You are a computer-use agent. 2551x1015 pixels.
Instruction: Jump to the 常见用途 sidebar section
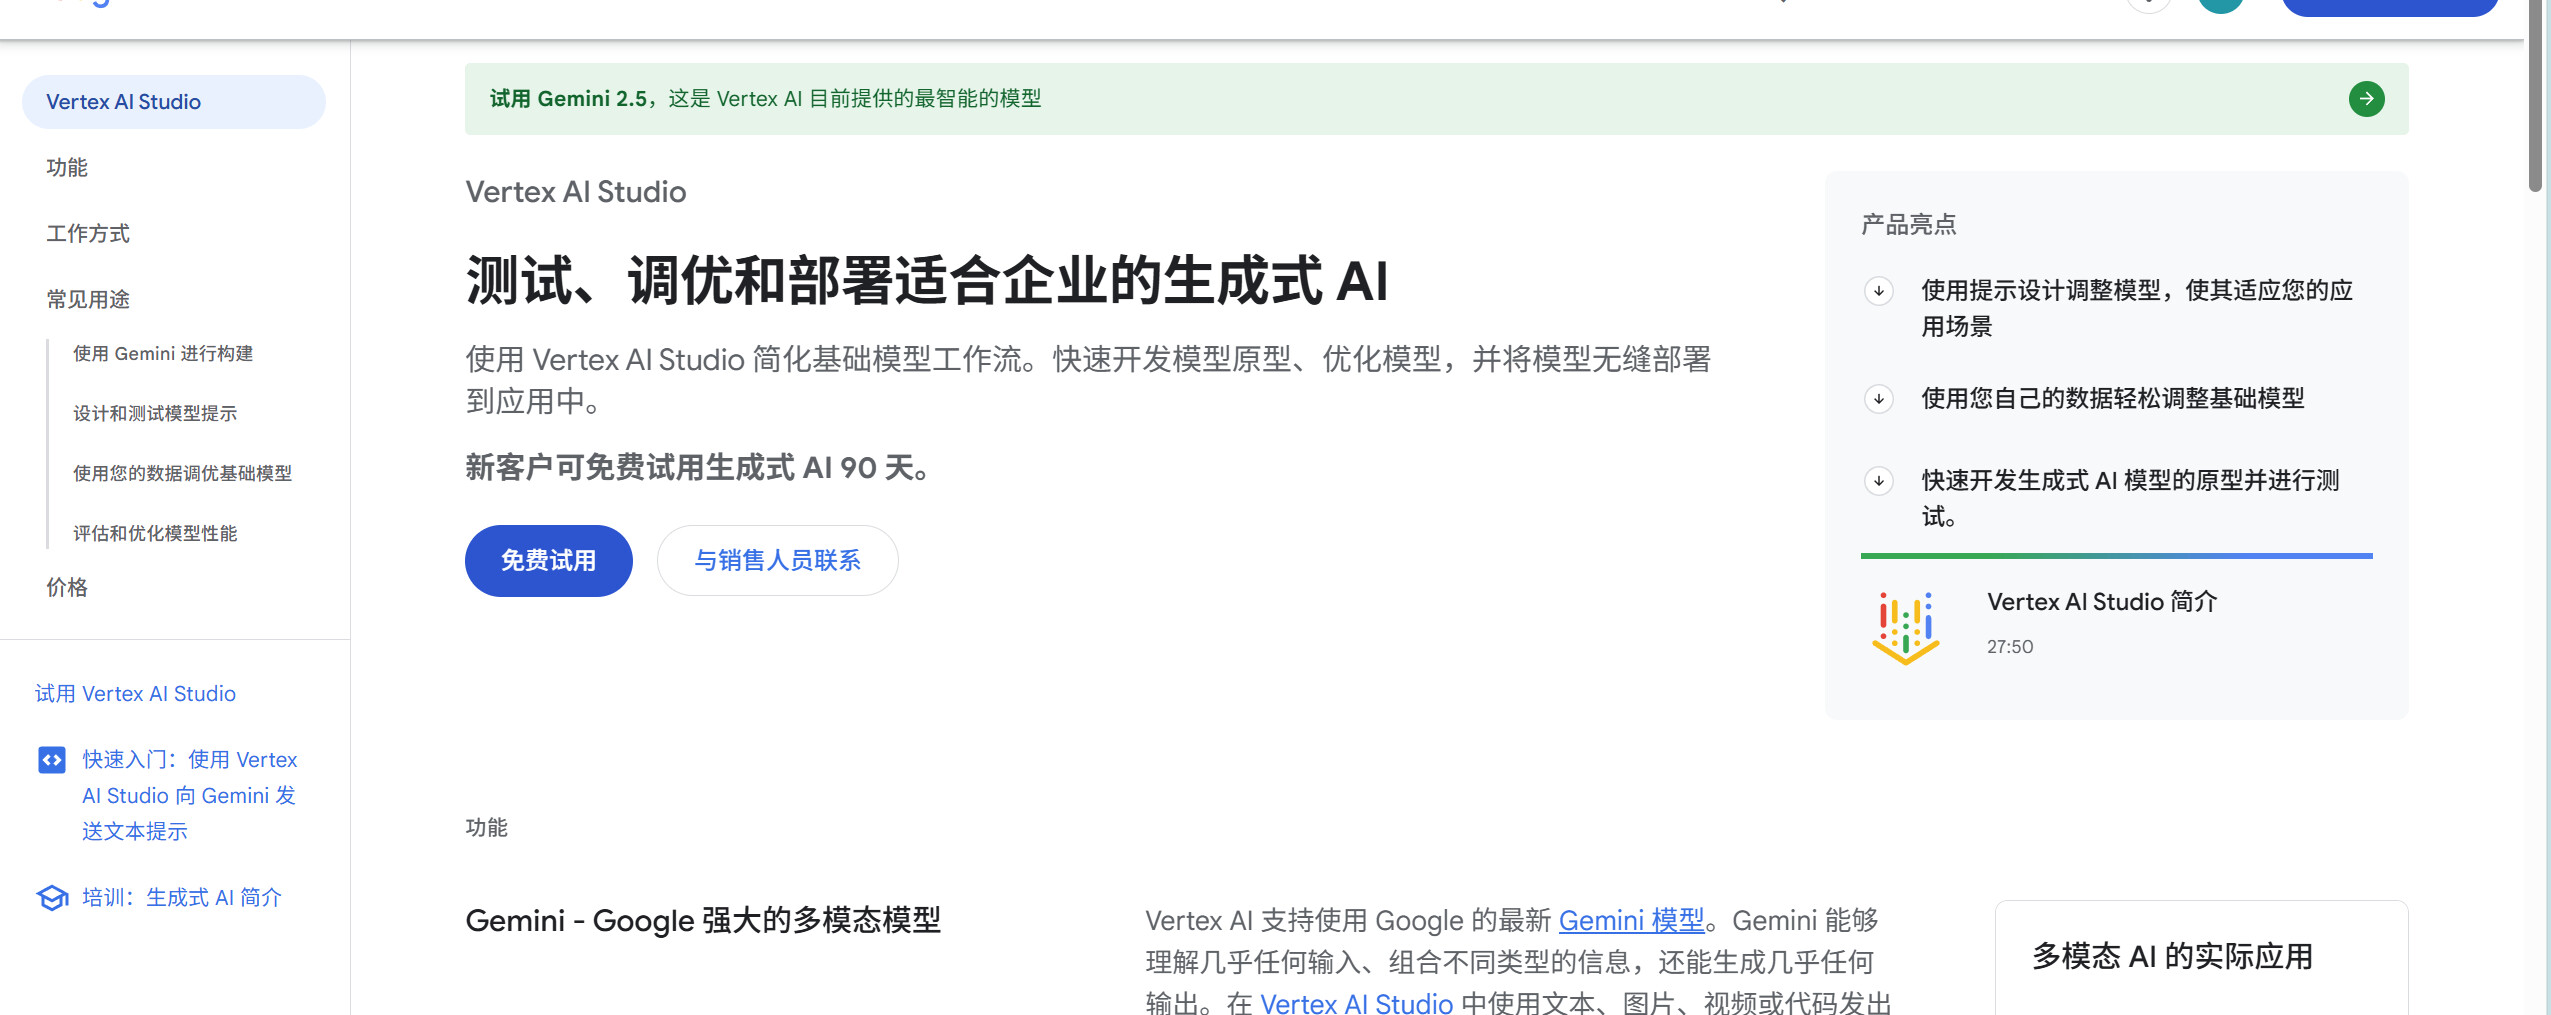point(88,300)
